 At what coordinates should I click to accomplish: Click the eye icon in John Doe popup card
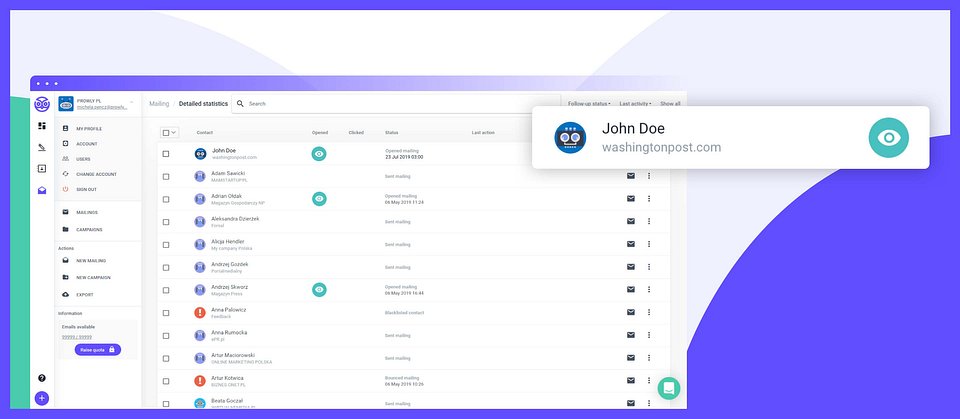click(x=888, y=138)
